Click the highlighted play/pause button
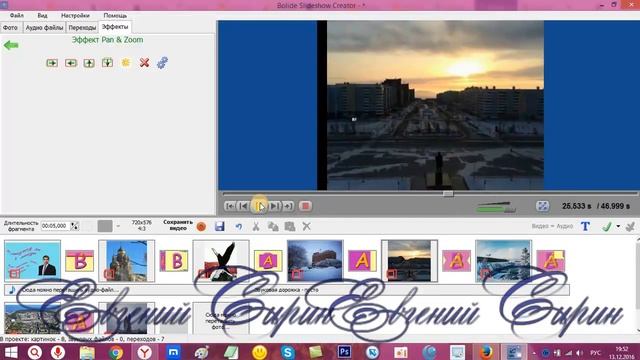This screenshot has width=640, height=360. pyautogui.click(x=260, y=206)
